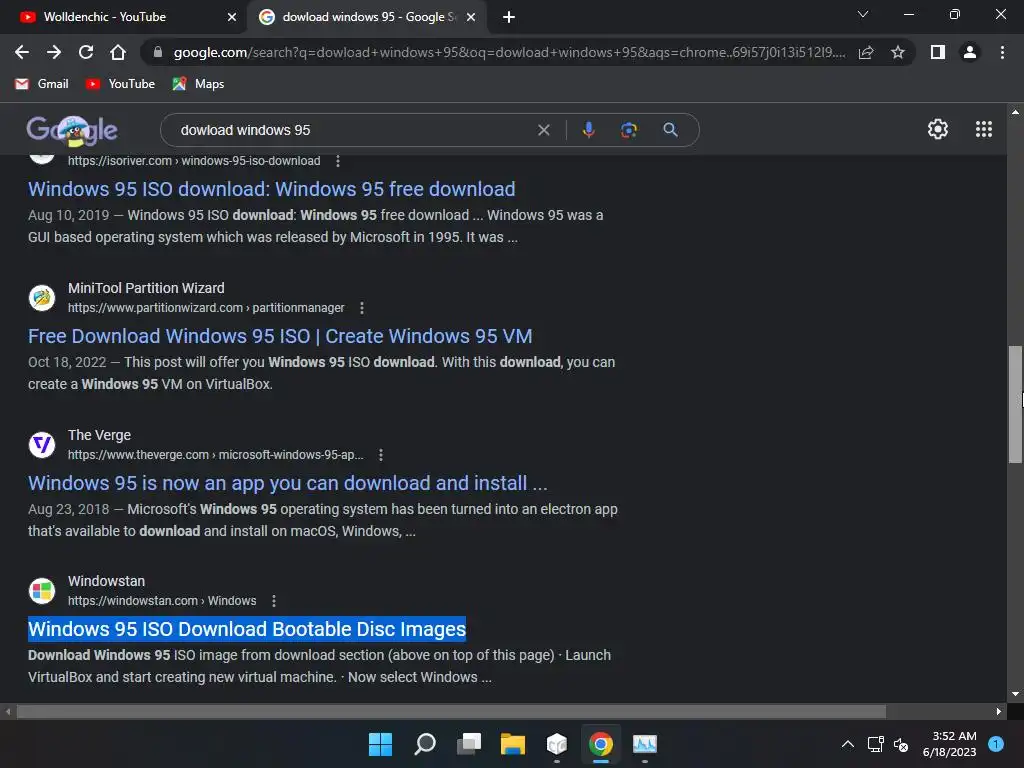Click The Verge site name
Image resolution: width=1024 pixels, height=768 pixels.
(x=99, y=435)
